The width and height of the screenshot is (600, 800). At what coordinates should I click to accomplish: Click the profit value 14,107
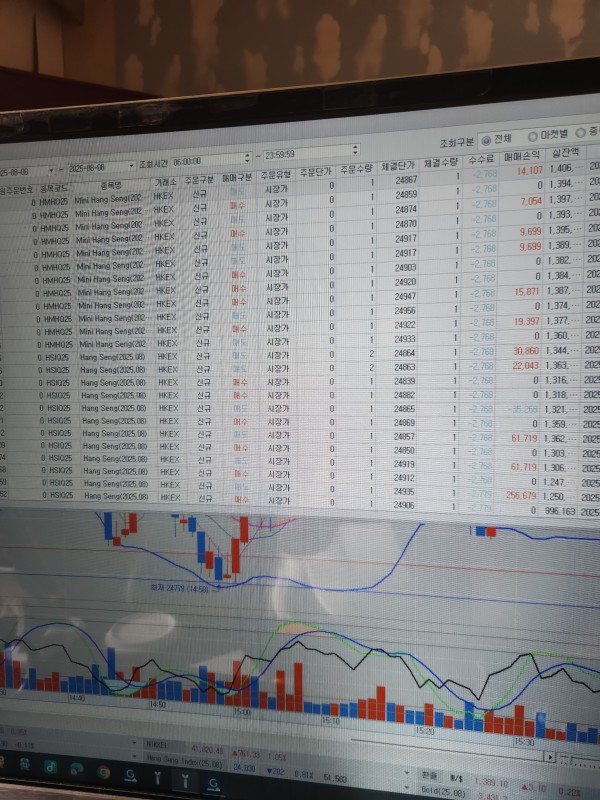(530, 171)
